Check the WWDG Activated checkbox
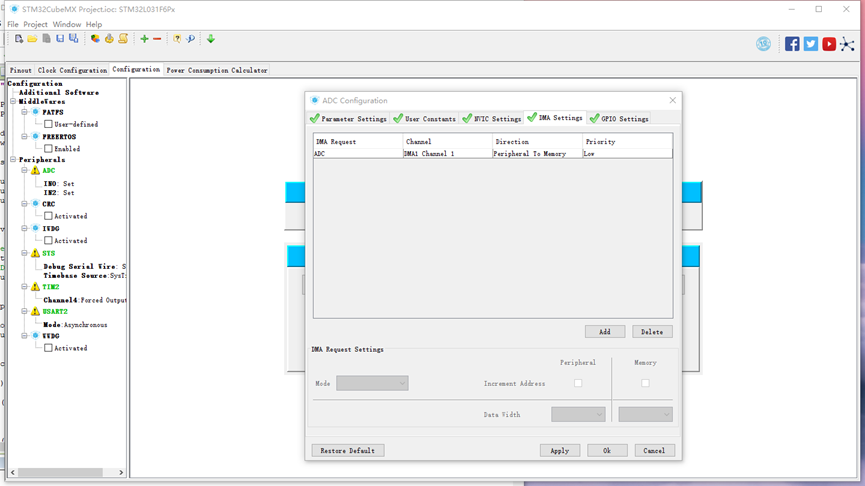Viewport: 865px width, 486px height. pos(49,348)
